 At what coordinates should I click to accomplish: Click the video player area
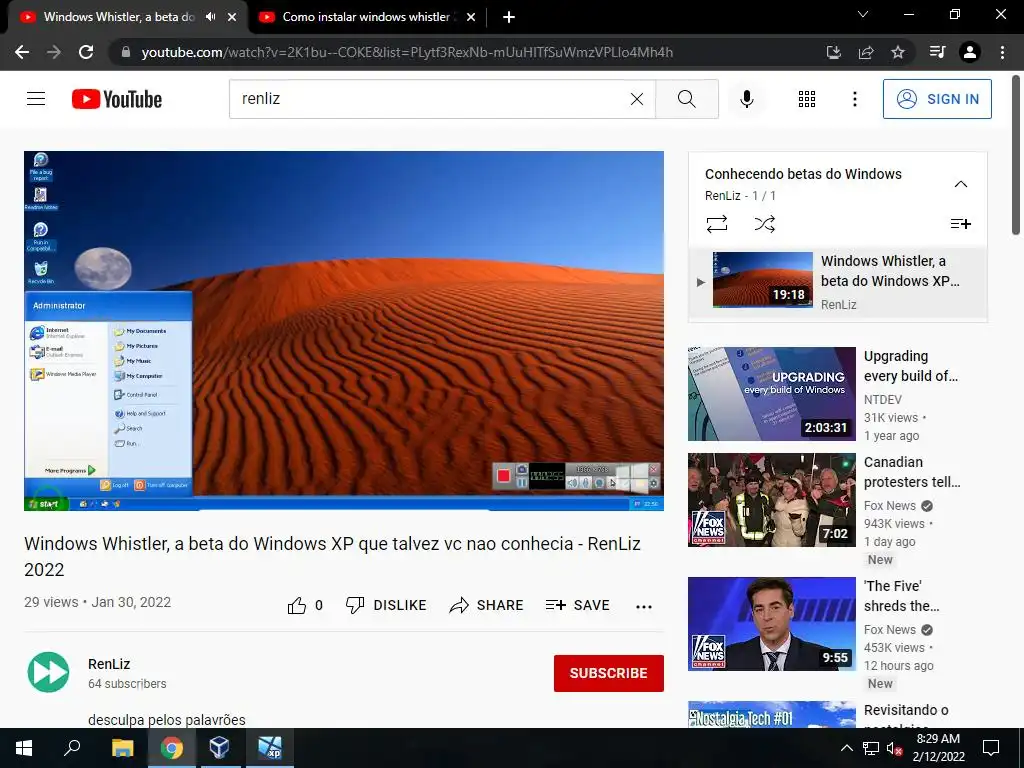(344, 330)
